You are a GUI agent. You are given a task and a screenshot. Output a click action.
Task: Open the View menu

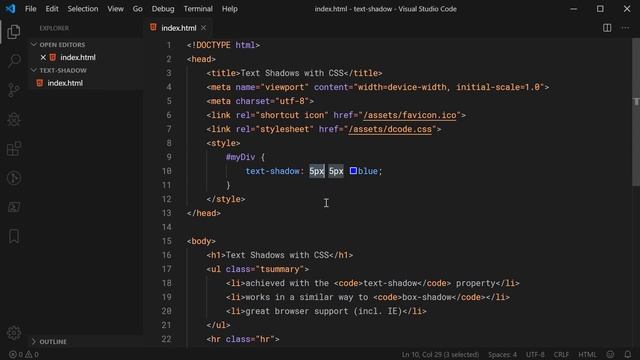point(116,9)
